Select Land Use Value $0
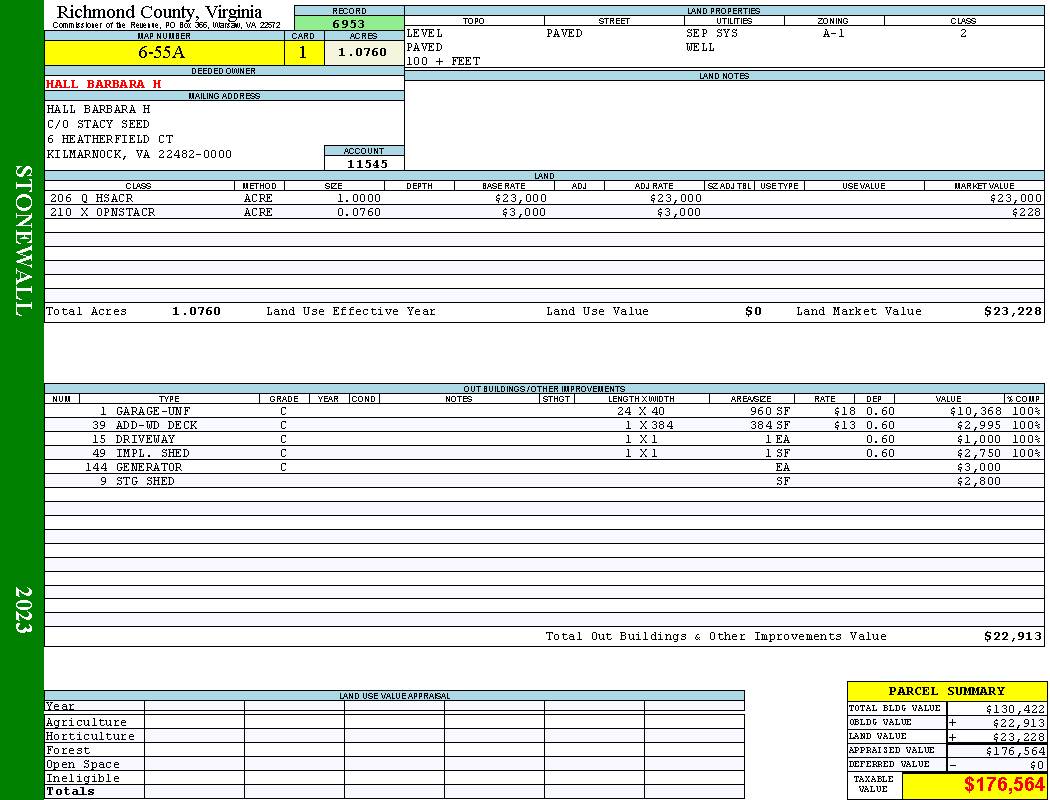 click(x=753, y=311)
